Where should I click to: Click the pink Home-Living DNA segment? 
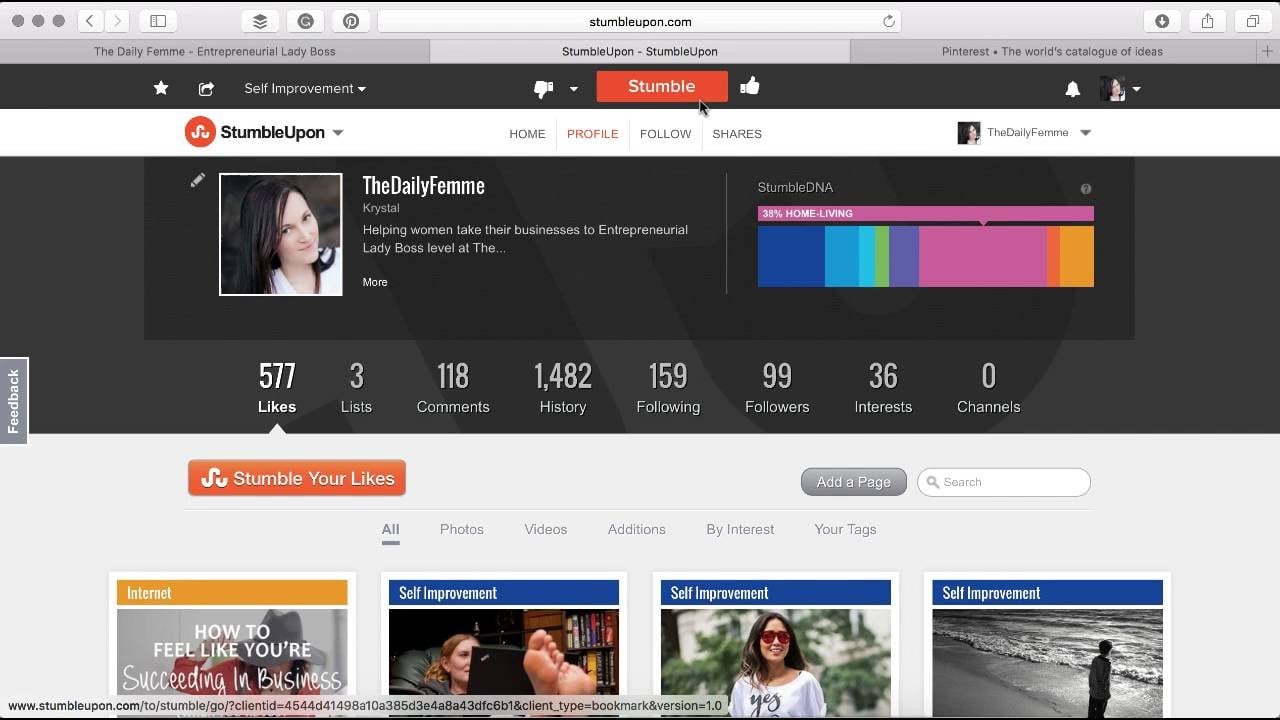(983, 256)
